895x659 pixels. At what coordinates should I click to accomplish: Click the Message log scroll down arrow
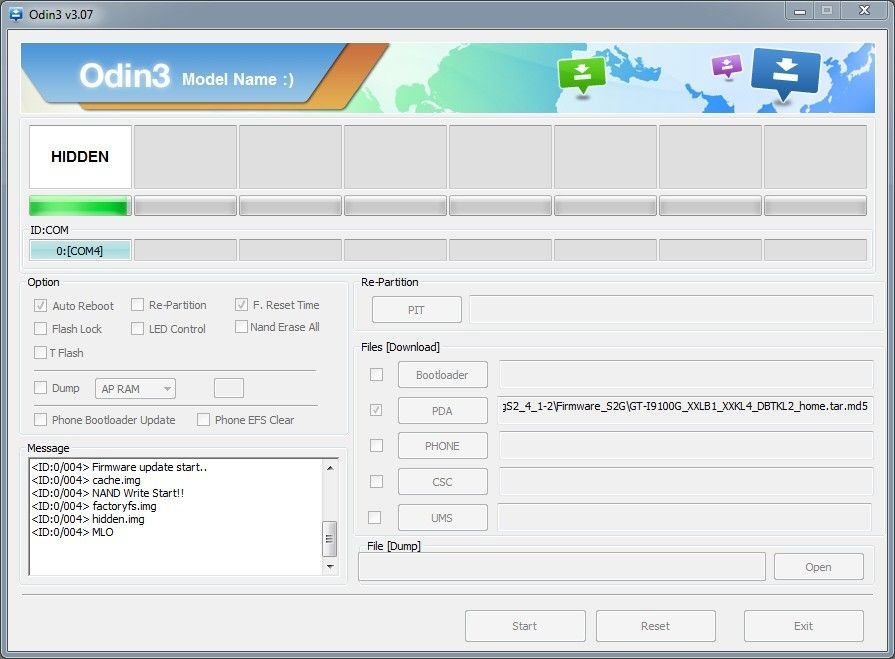330,567
